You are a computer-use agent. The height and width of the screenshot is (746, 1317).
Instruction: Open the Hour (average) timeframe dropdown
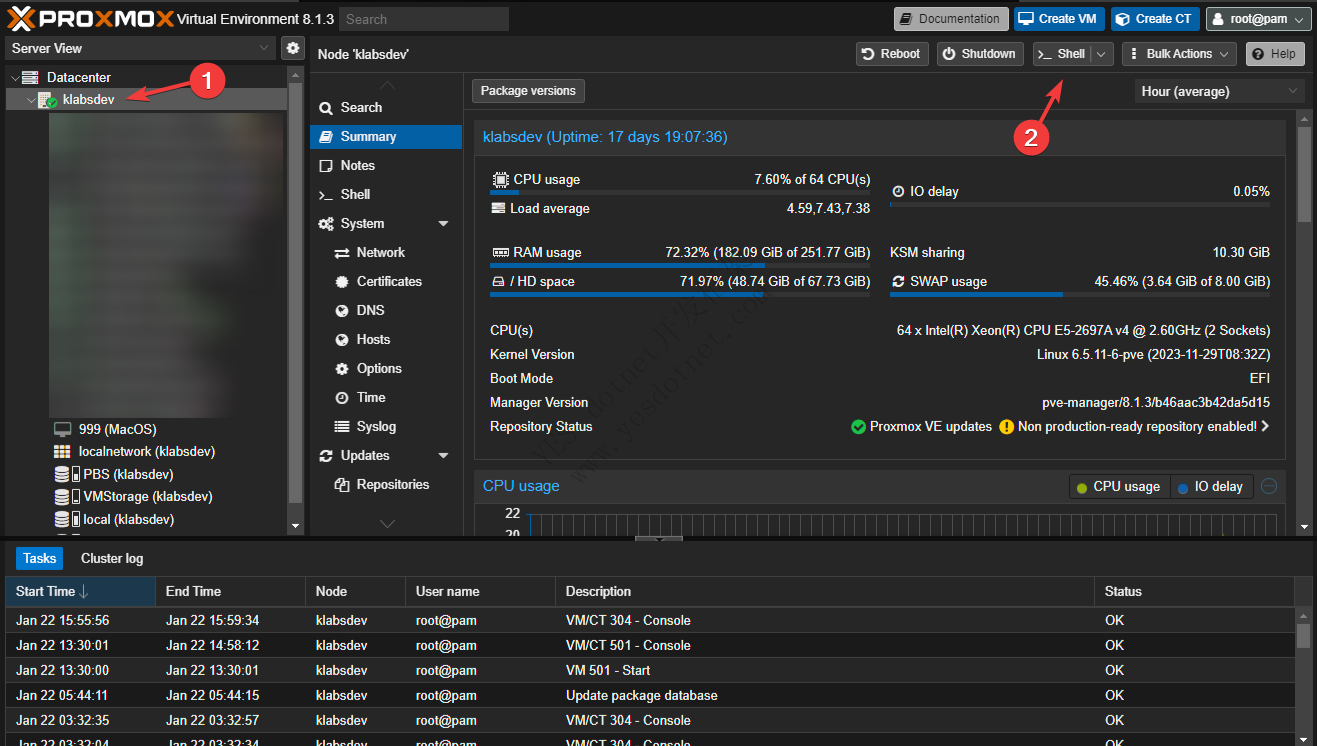click(x=1219, y=91)
